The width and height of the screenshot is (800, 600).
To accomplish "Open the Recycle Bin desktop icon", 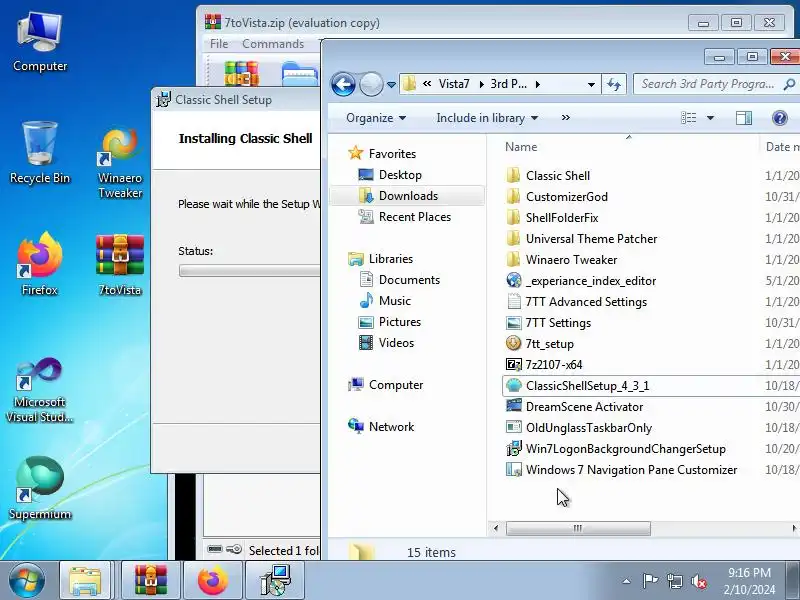I will (x=40, y=153).
